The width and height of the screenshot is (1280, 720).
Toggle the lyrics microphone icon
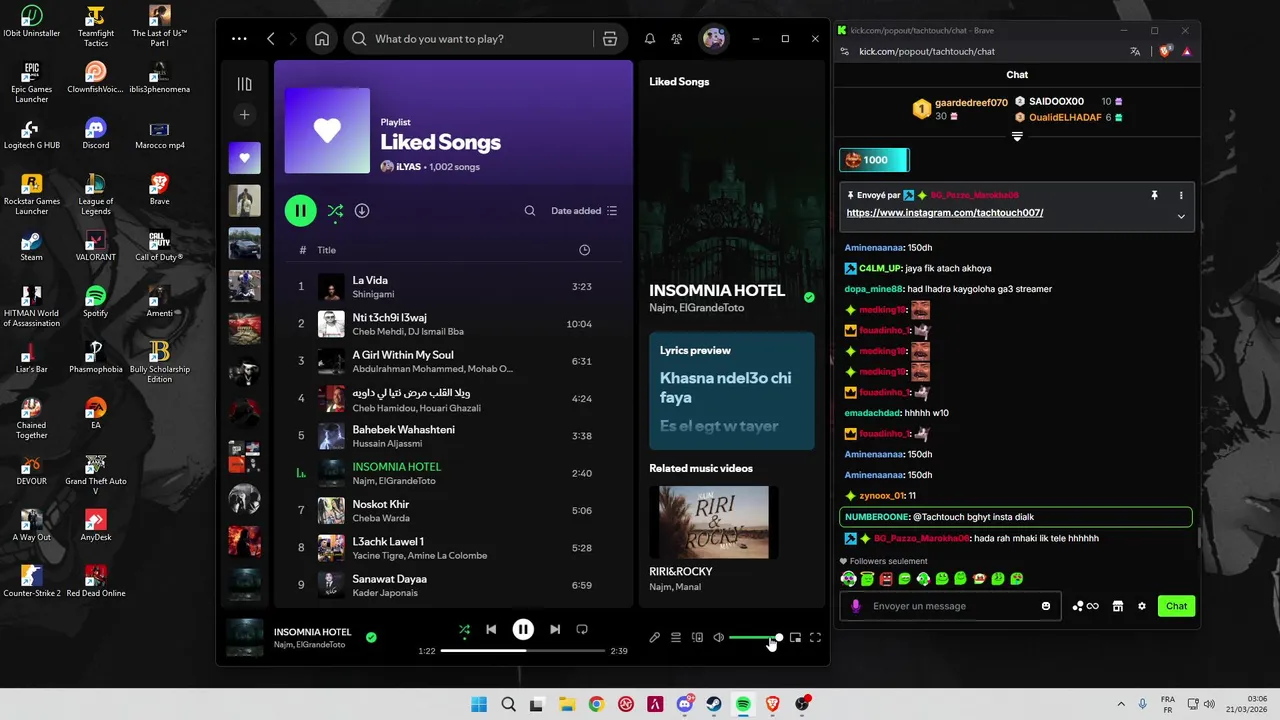tap(654, 637)
